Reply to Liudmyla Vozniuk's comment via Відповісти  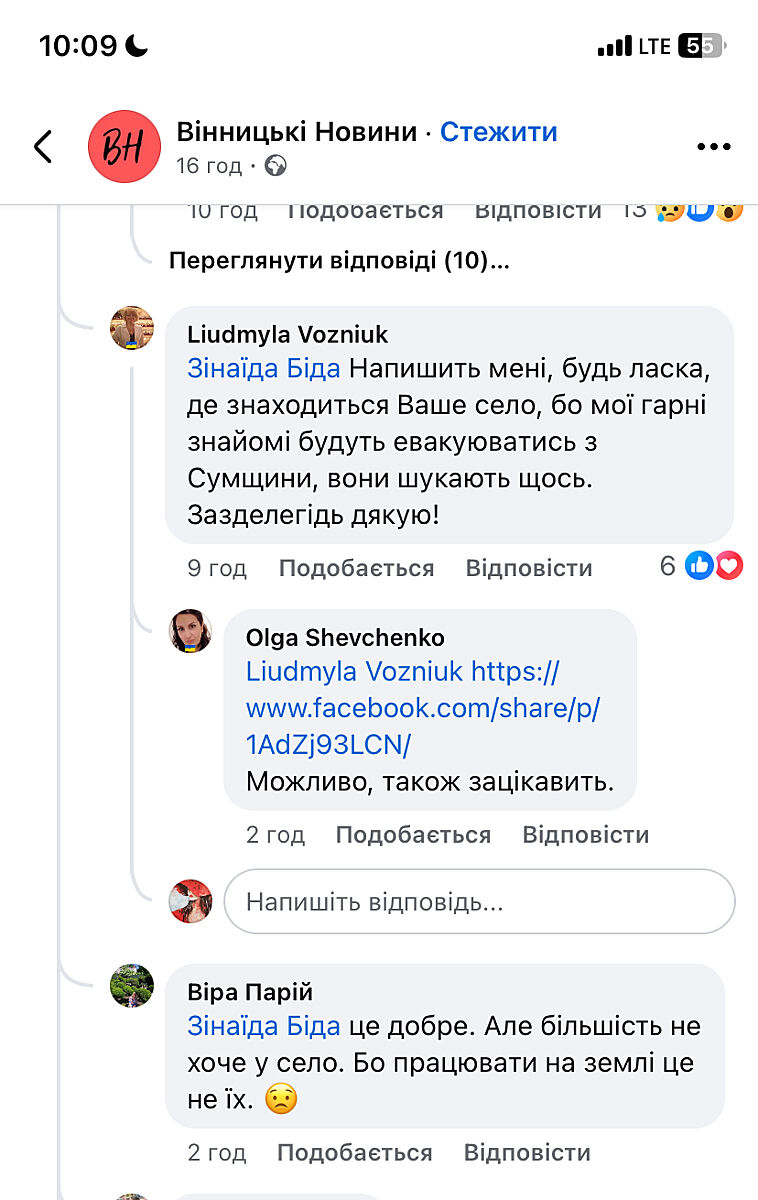(529, 568)
